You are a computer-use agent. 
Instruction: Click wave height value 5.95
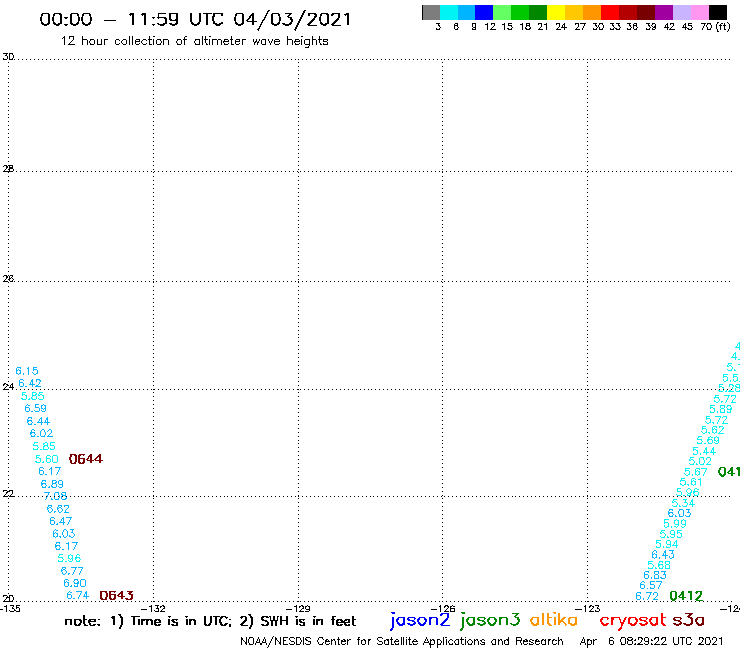tap(671, 534)
